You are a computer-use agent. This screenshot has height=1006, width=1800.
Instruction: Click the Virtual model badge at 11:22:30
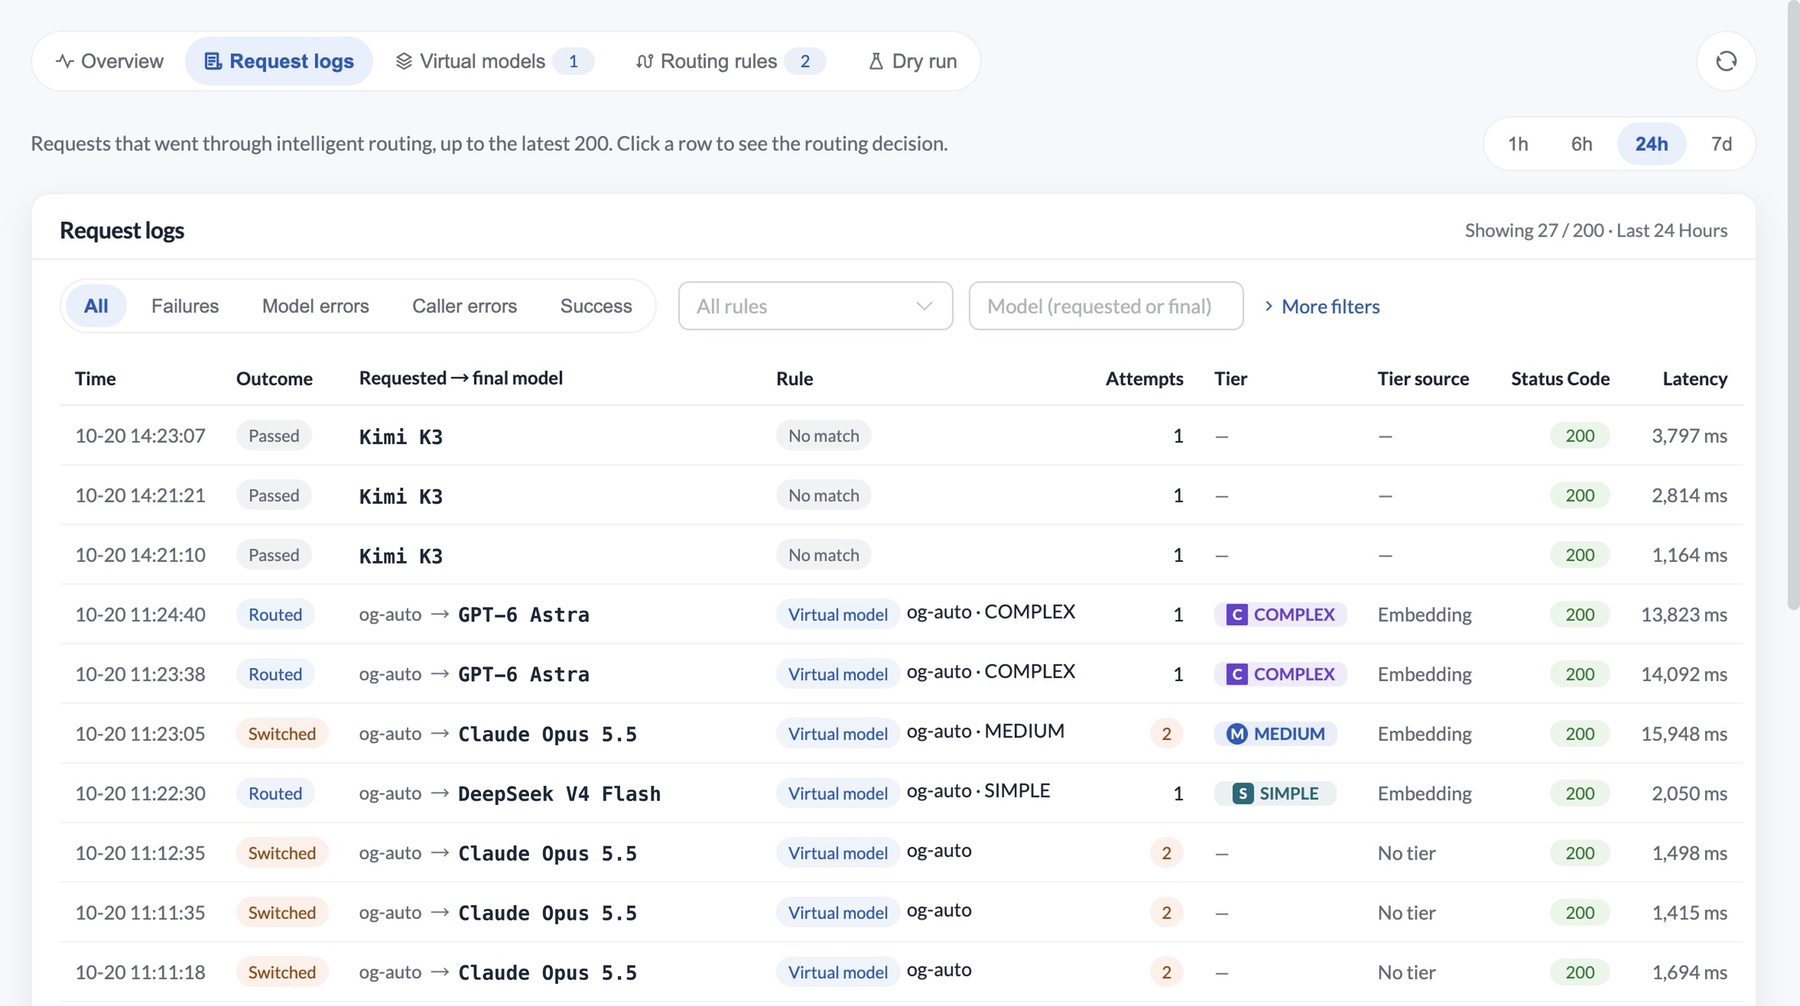(837, 793)
